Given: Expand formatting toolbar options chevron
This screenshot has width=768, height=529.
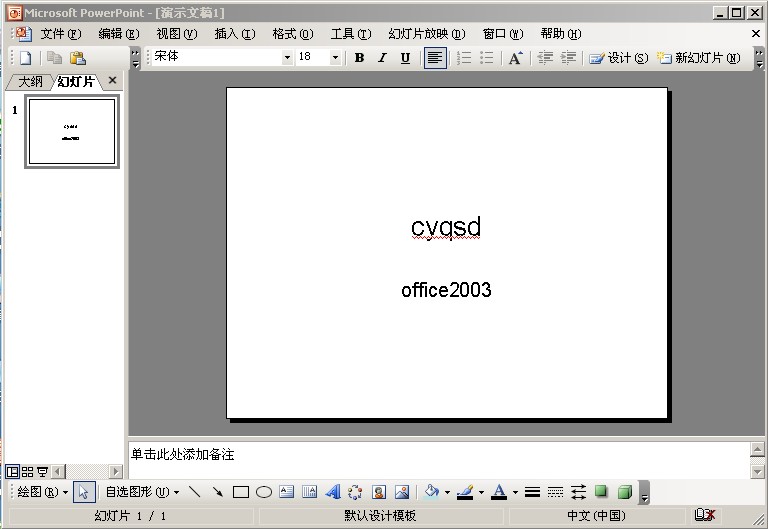Looking at the screenshot, I should coord(759,58).
